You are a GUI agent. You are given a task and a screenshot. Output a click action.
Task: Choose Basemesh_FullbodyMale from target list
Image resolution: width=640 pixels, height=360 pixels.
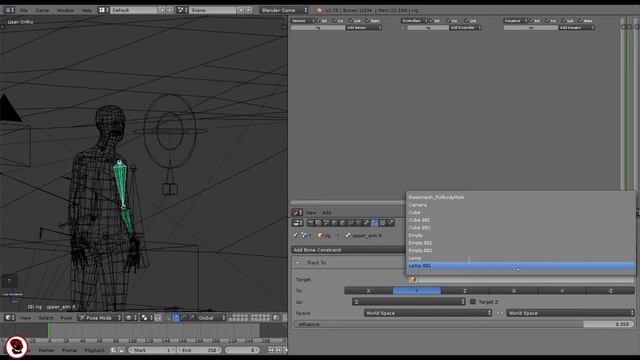tap(521, 197)
